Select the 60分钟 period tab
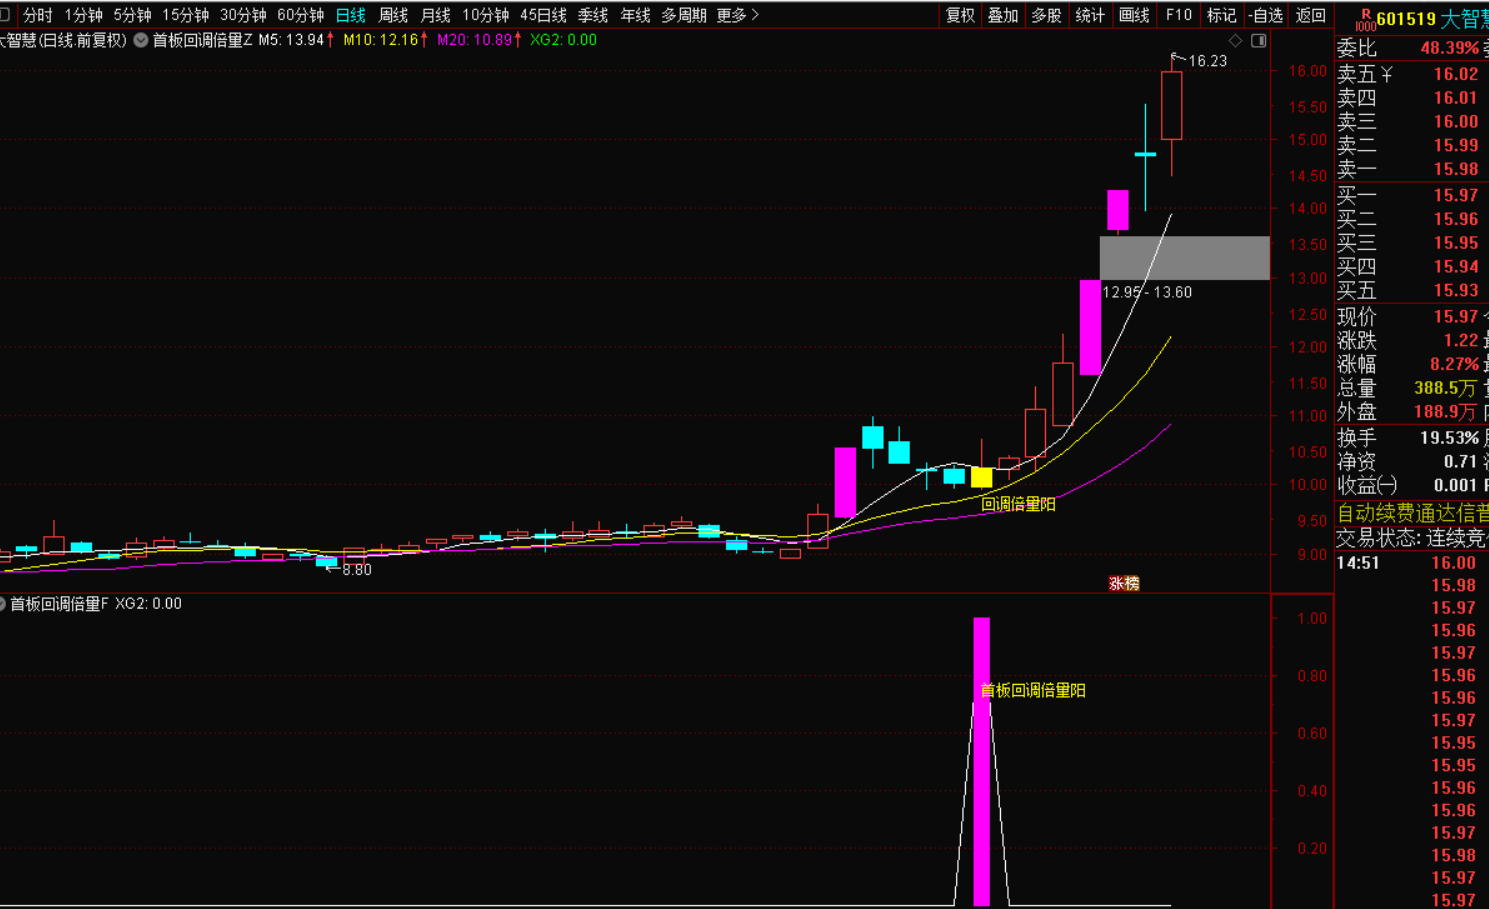 (300, 15)
